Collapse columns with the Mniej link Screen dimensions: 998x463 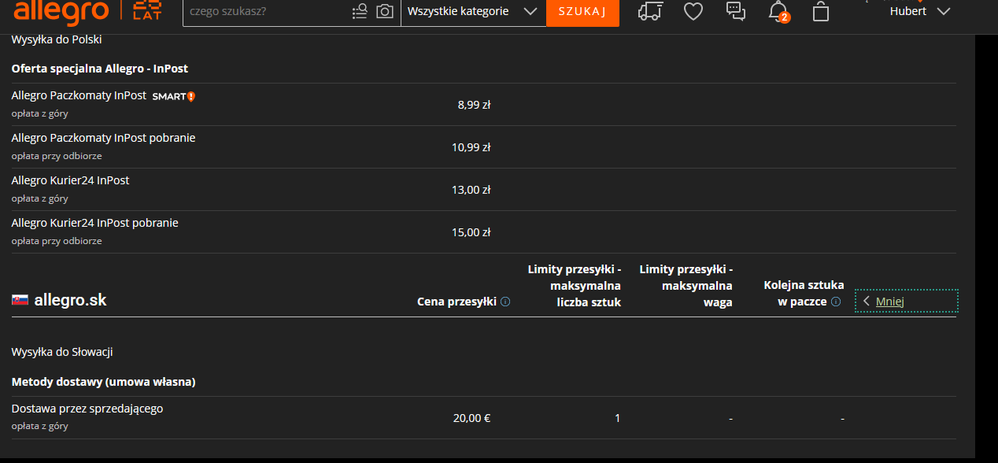tap(889, 301)
